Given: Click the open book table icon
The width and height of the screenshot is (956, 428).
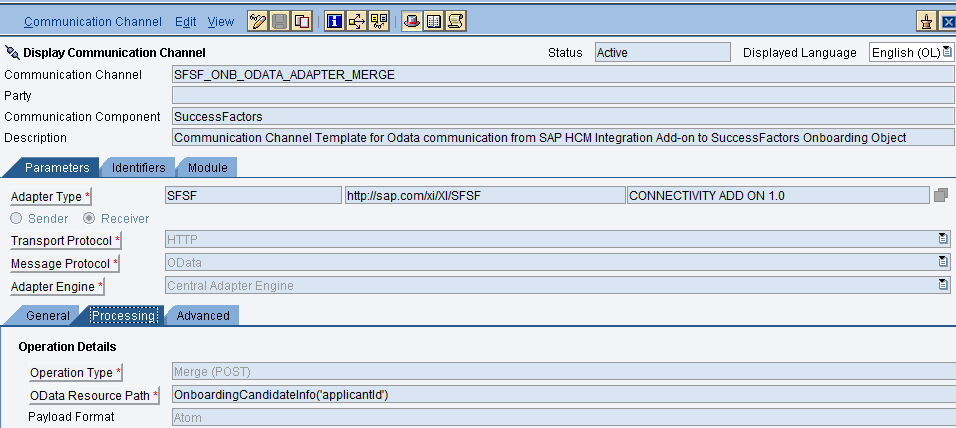Looking at the screenshot, I should click(x=434, y=22).
